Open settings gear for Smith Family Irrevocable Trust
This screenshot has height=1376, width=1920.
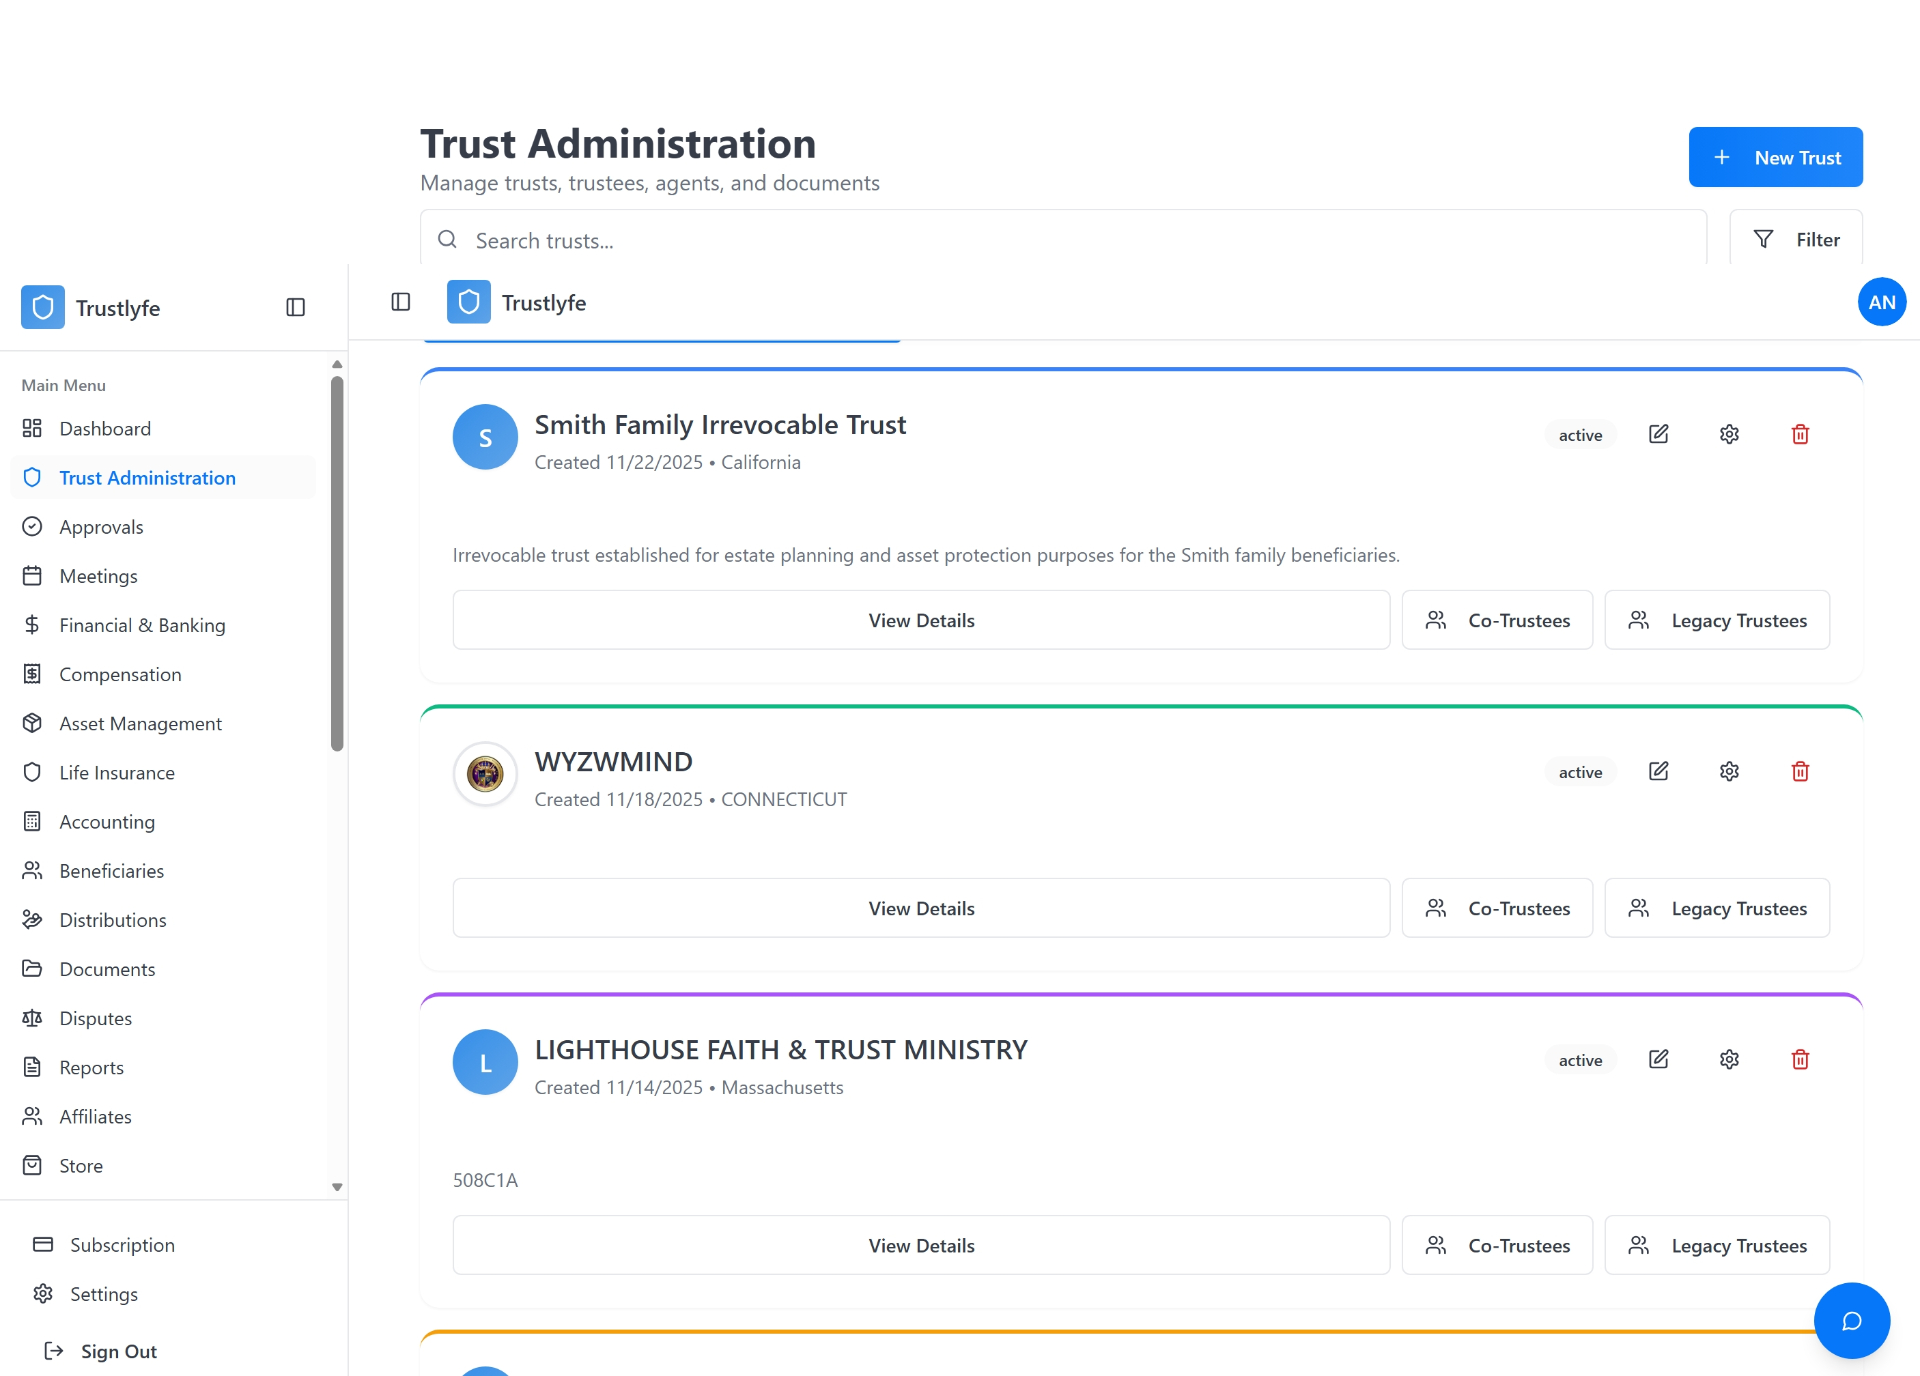pyautogui.click(x=1729, y=434)
